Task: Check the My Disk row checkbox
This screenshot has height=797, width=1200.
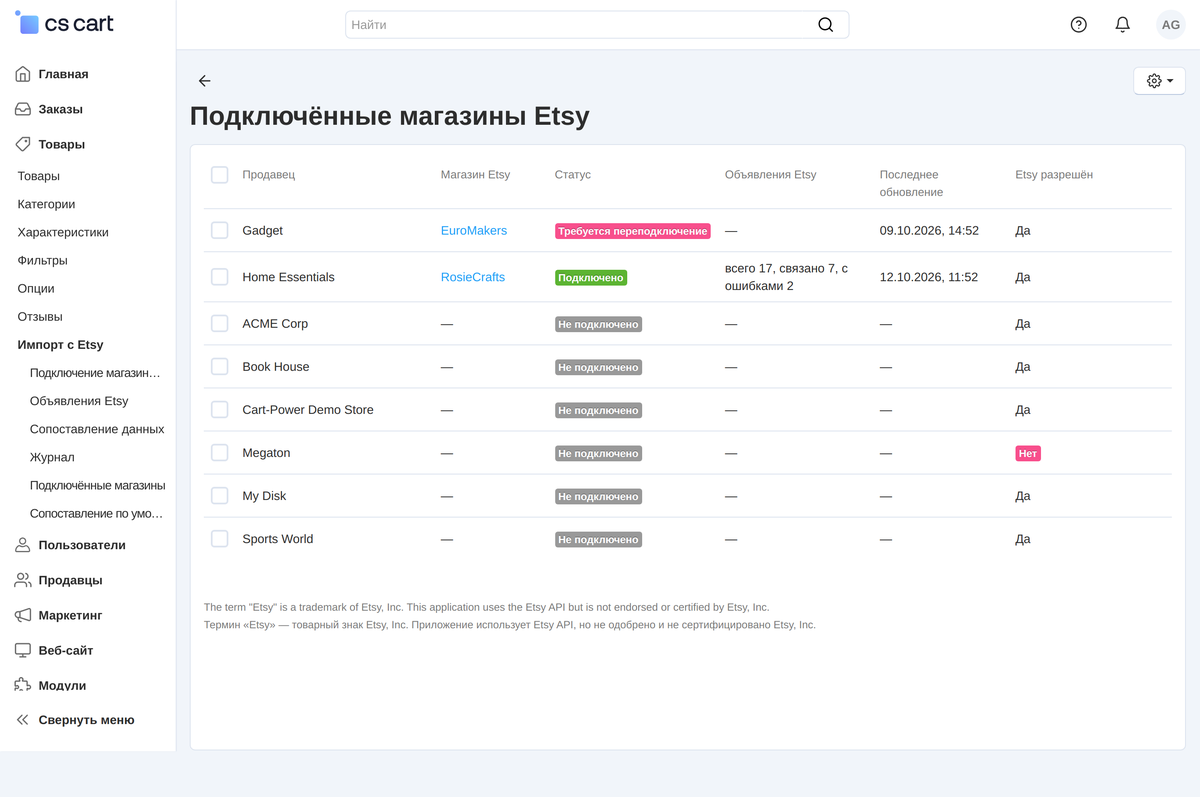Action: (x=220, y=496)
